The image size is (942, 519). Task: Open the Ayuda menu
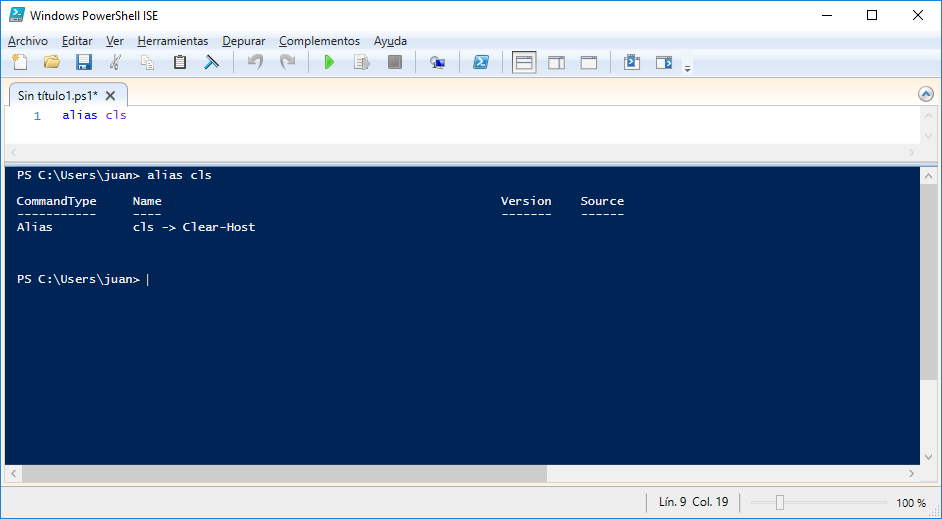coord(390,41)
